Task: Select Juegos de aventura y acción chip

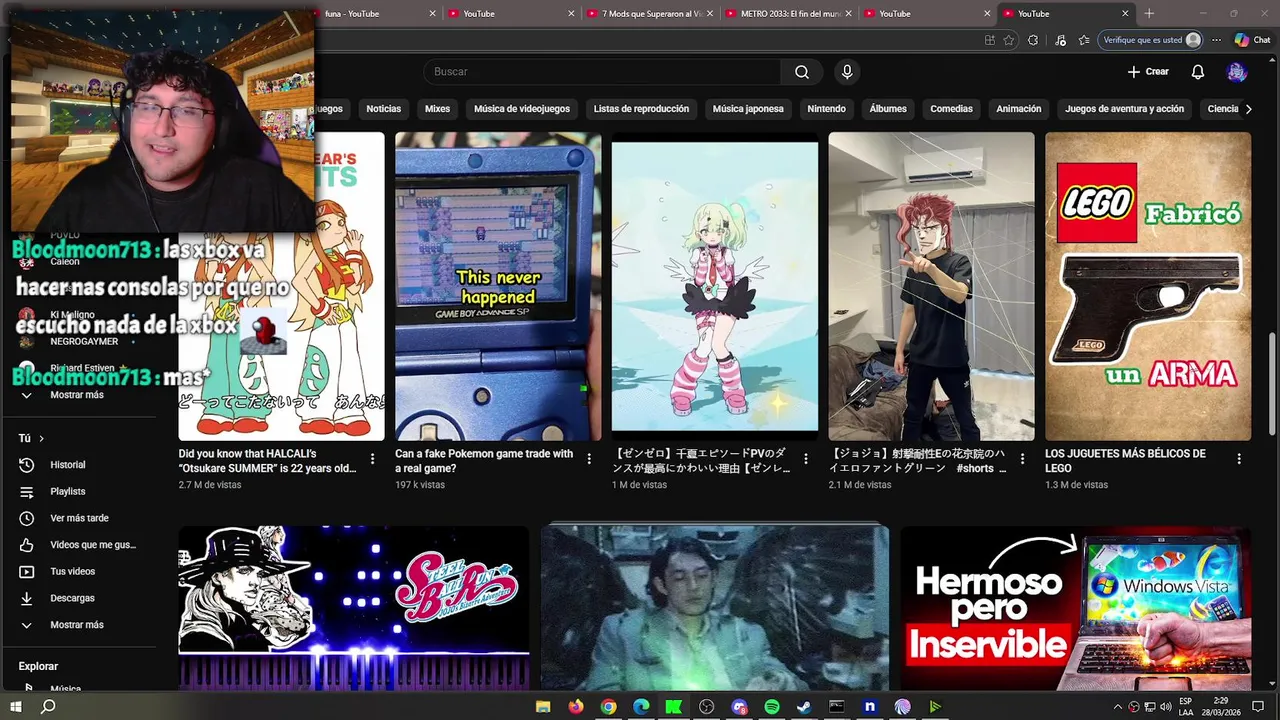Action: click(1124, 109)
